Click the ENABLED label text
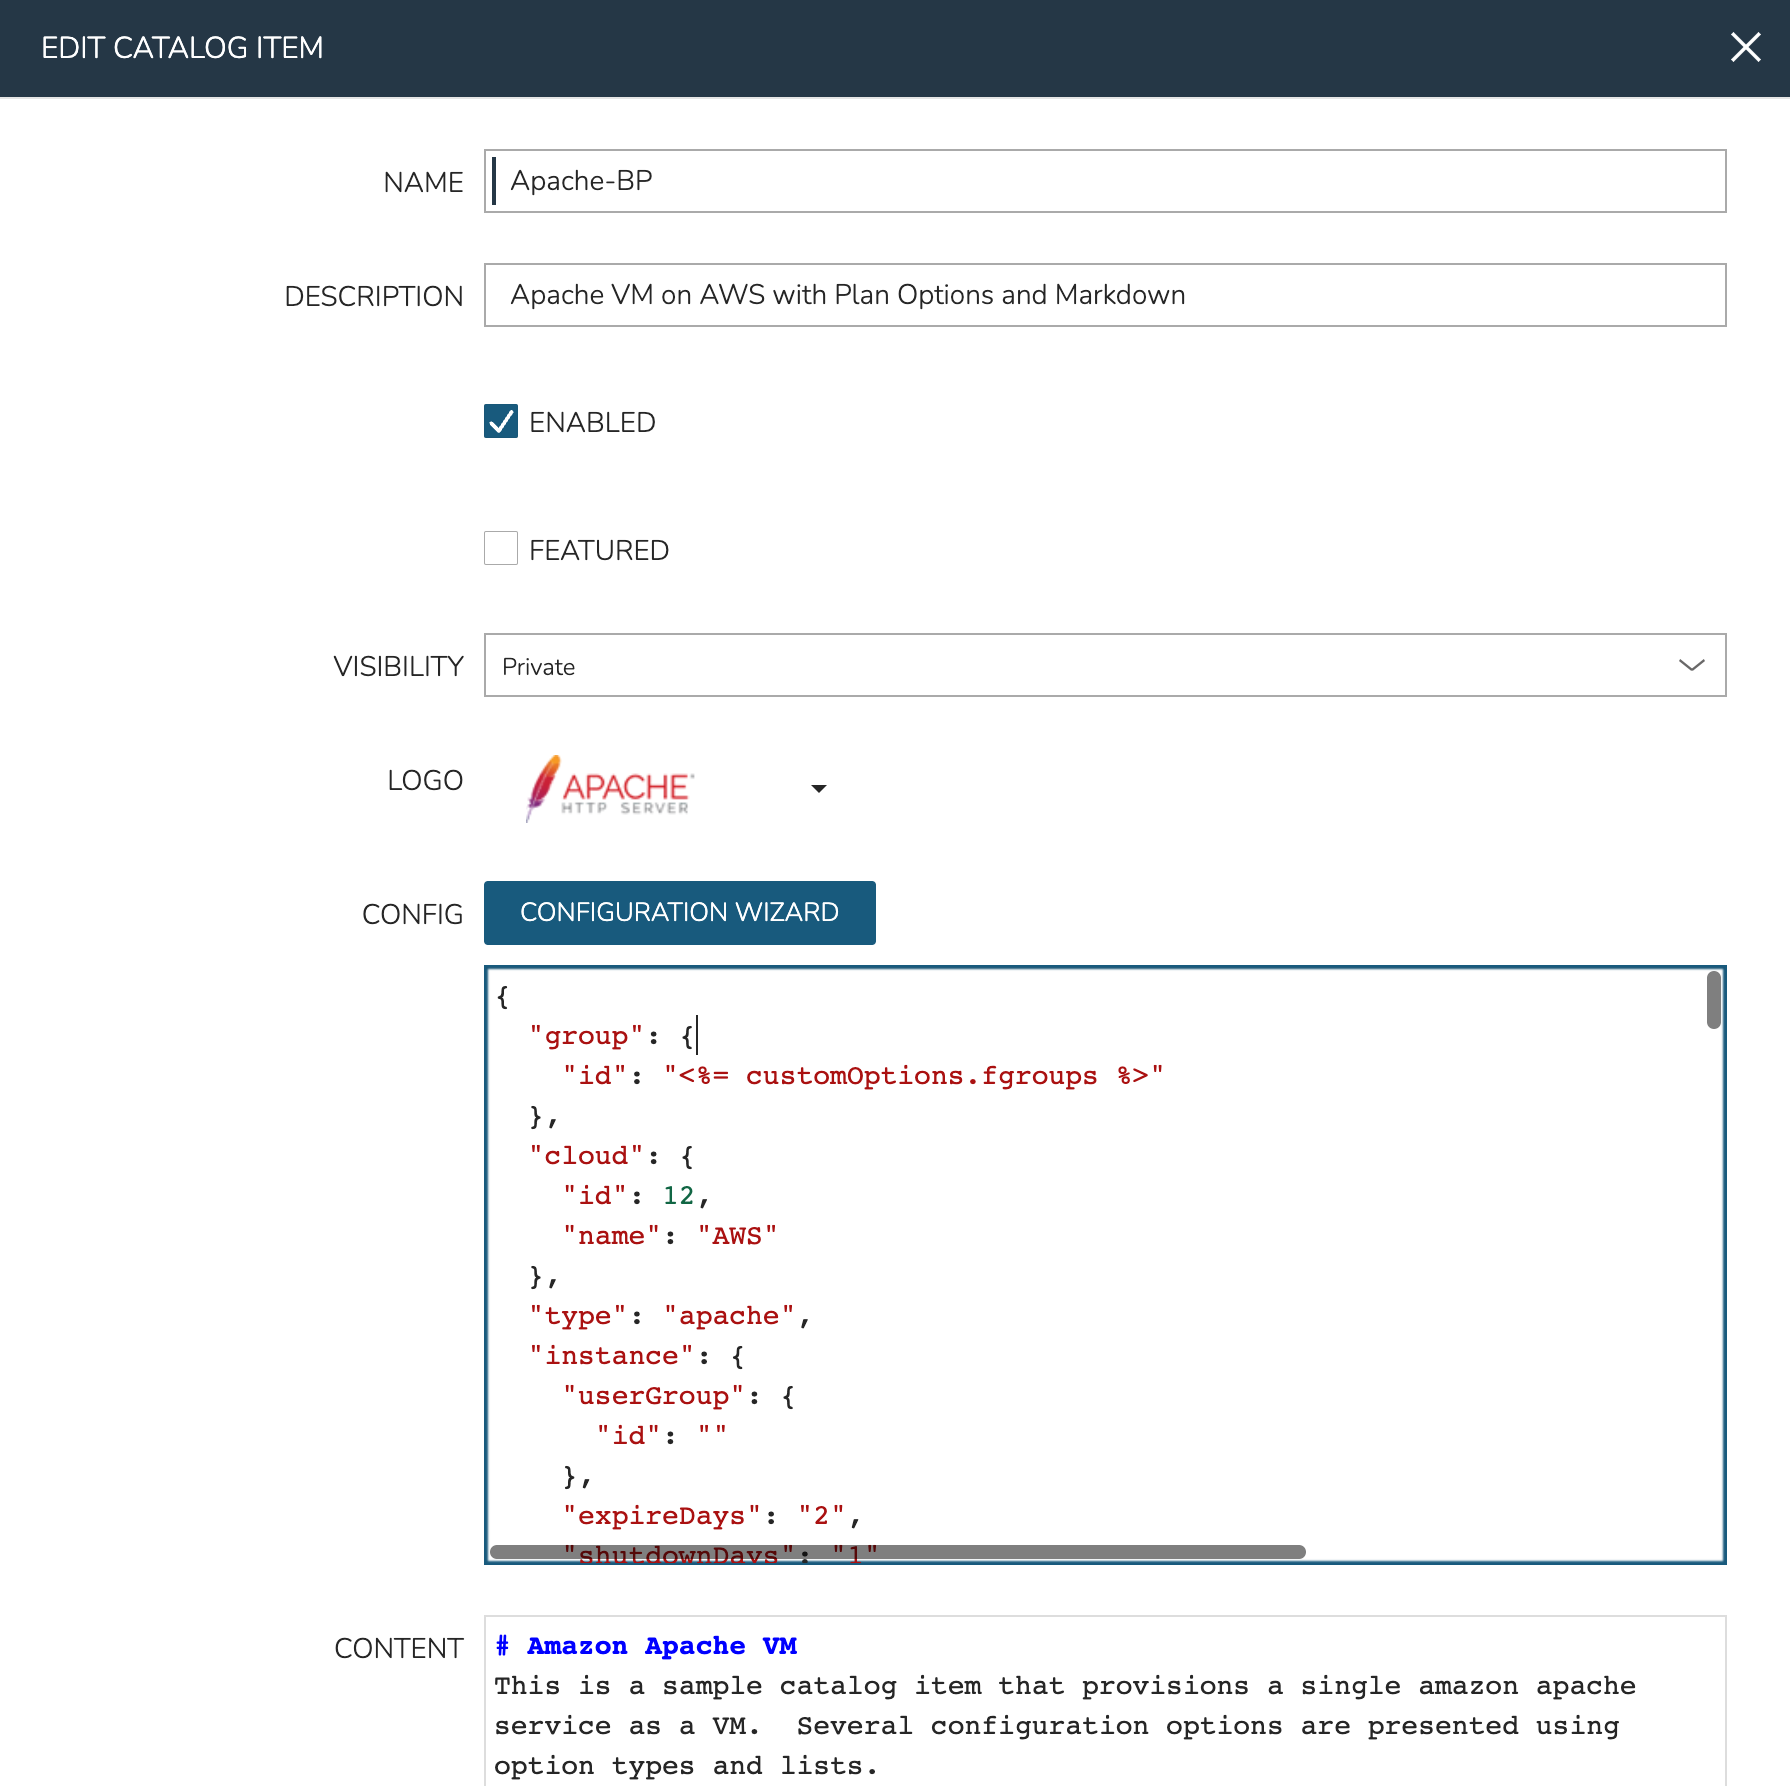The image size is (1790, 1786). 592,423
